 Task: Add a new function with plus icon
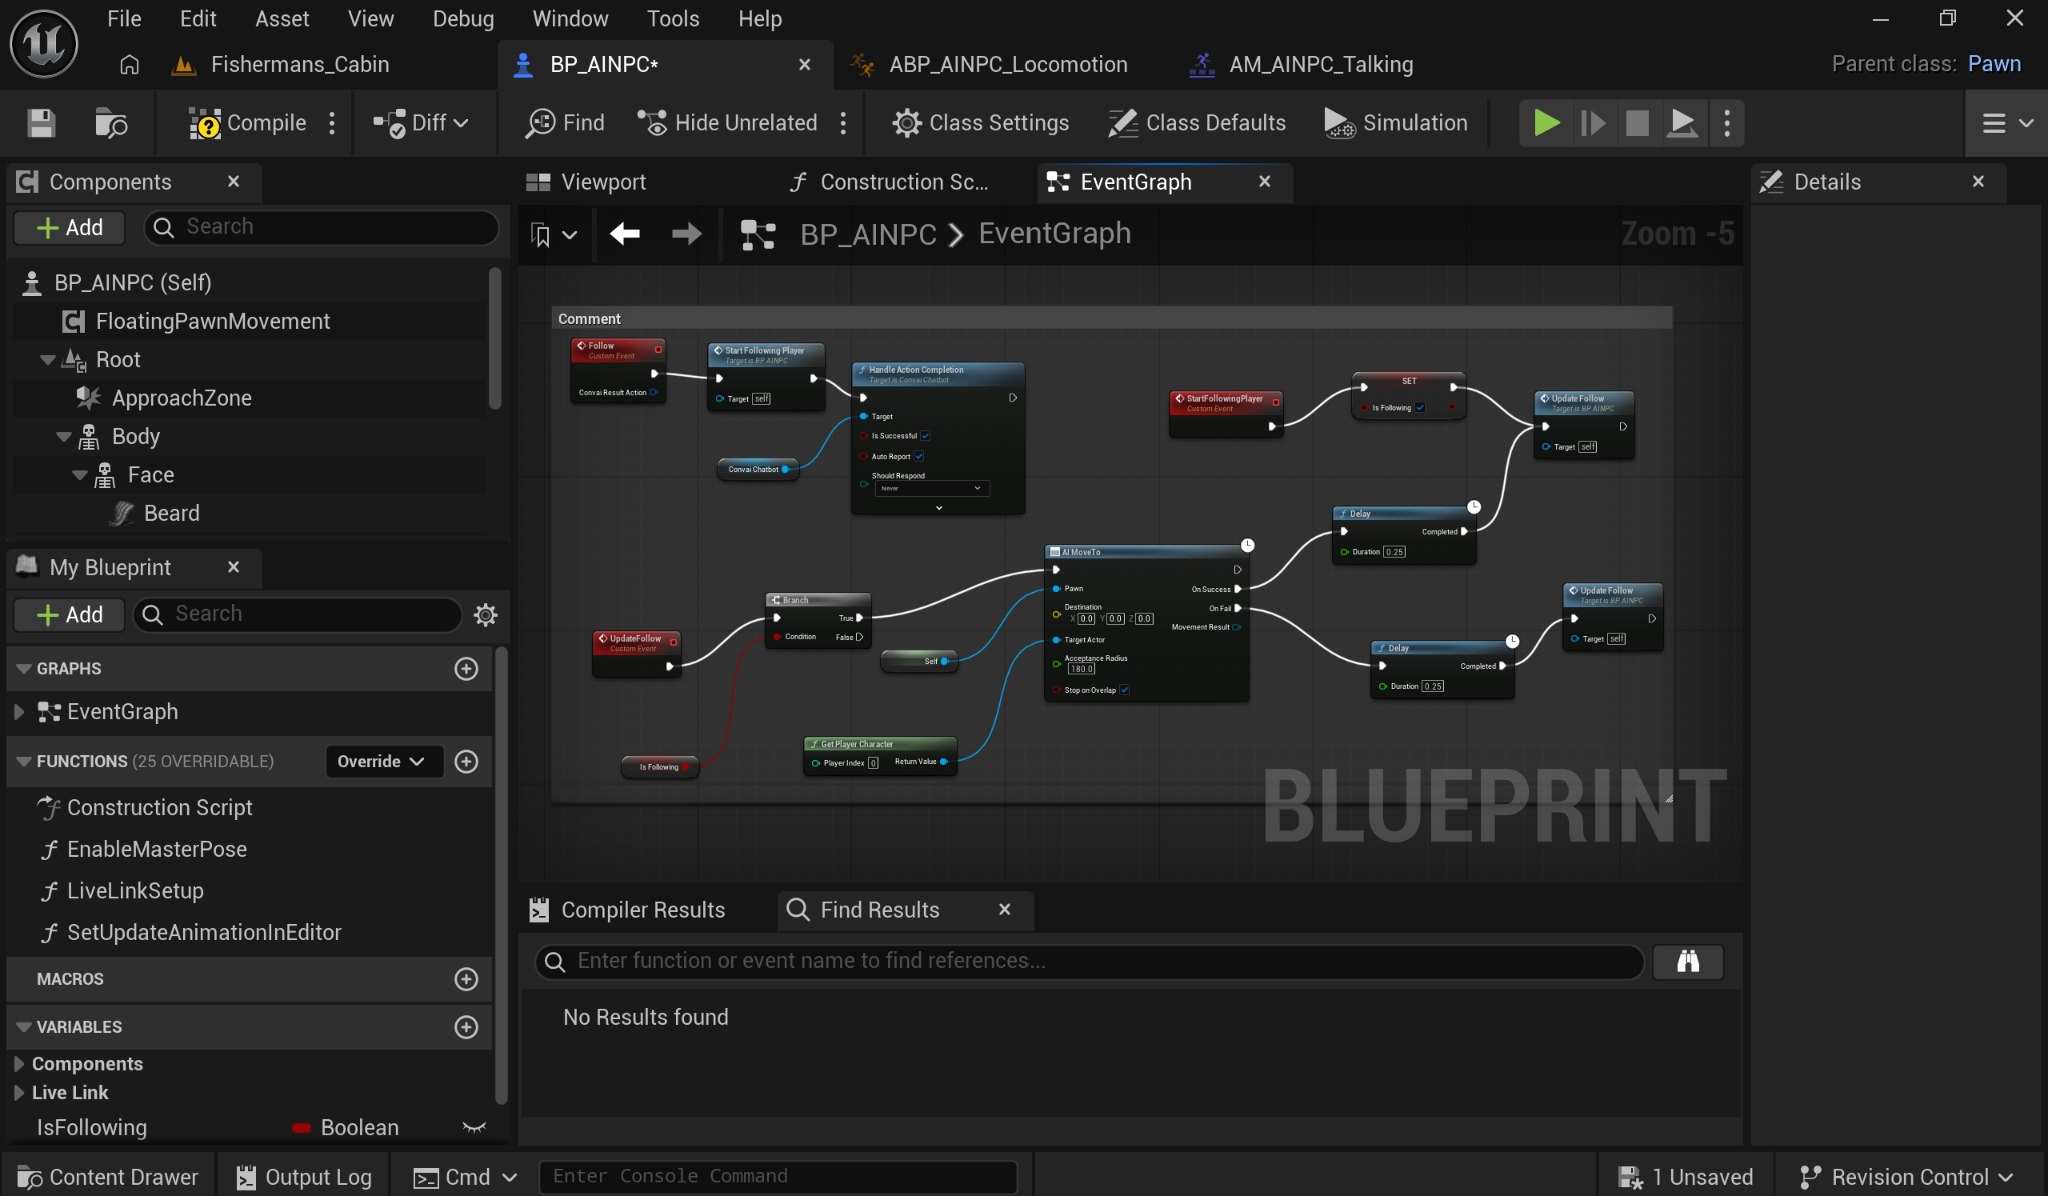(466, 762)
